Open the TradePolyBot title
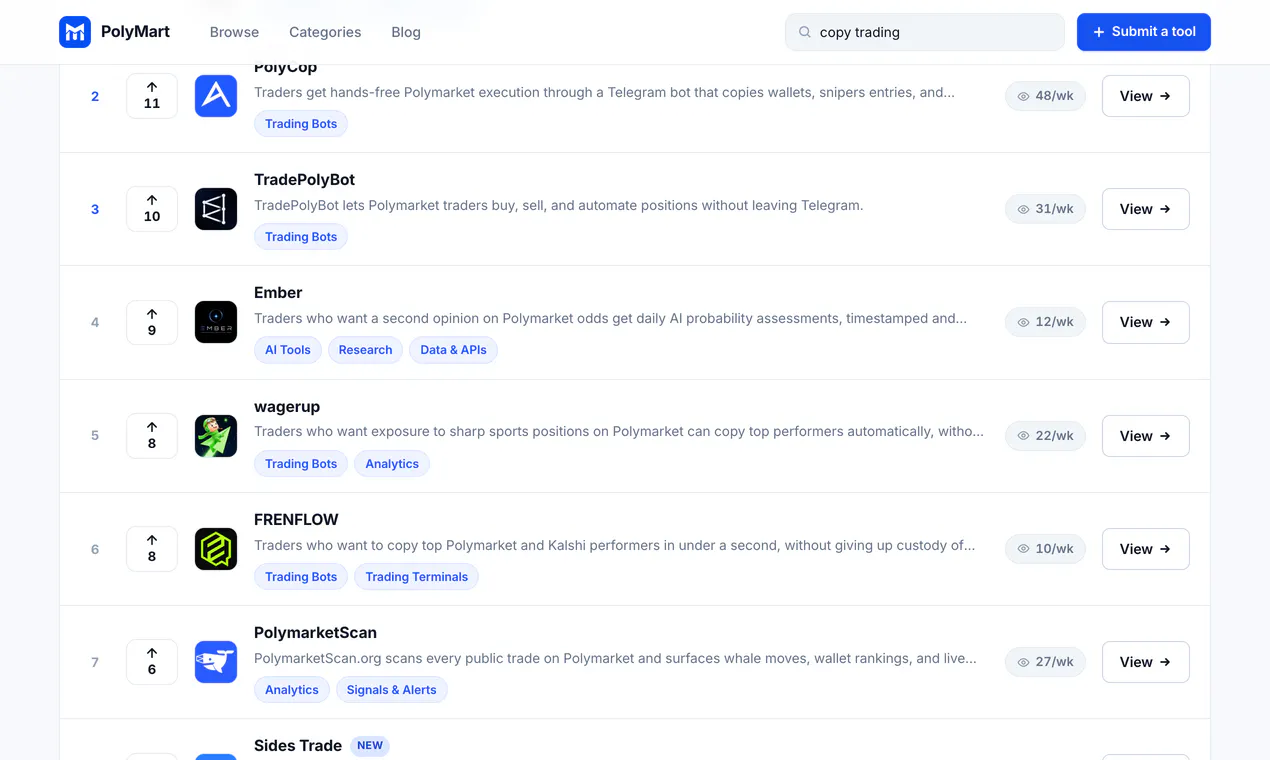This screenshot has height=760, width=1270. [x=304, y=180]
